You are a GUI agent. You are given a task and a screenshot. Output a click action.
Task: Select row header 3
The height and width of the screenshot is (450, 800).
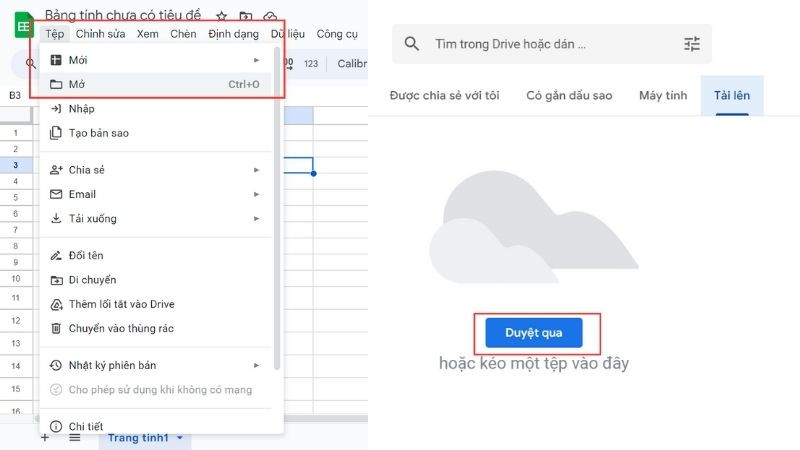[16, 165]
